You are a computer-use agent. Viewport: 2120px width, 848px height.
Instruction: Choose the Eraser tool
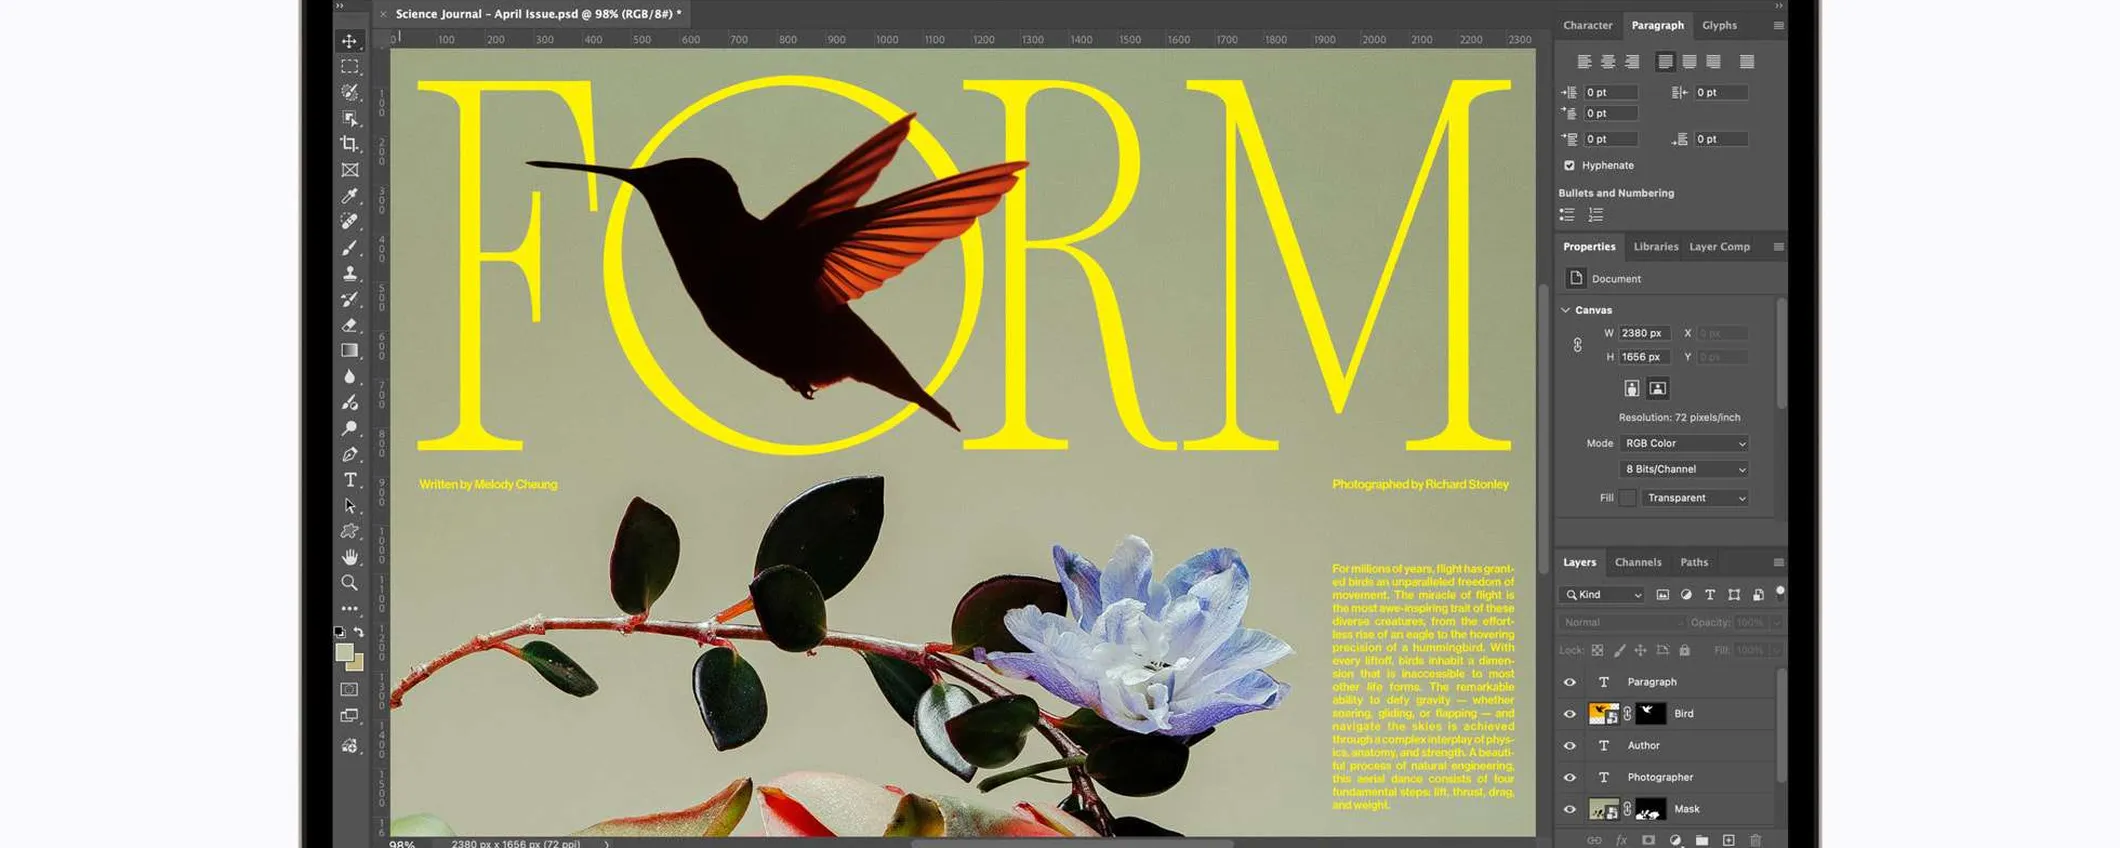tap(349, 325)
